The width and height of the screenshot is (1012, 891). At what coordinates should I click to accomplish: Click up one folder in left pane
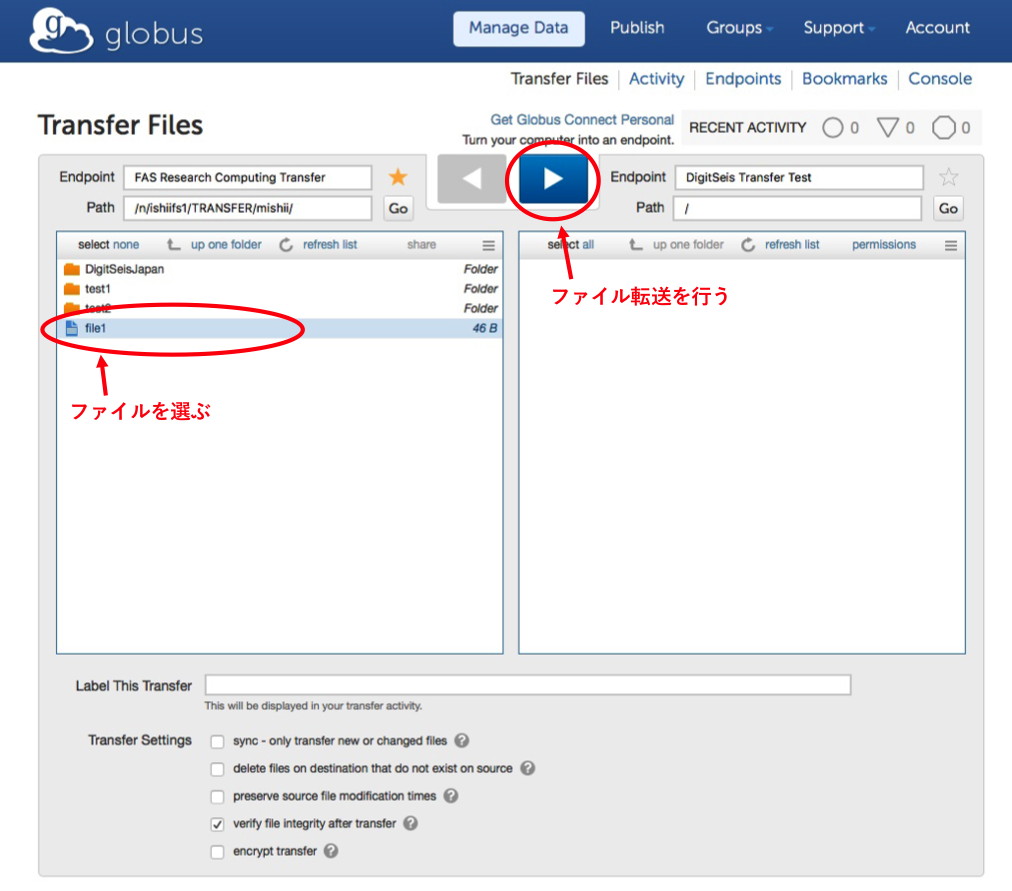click(x=226, y=245)
